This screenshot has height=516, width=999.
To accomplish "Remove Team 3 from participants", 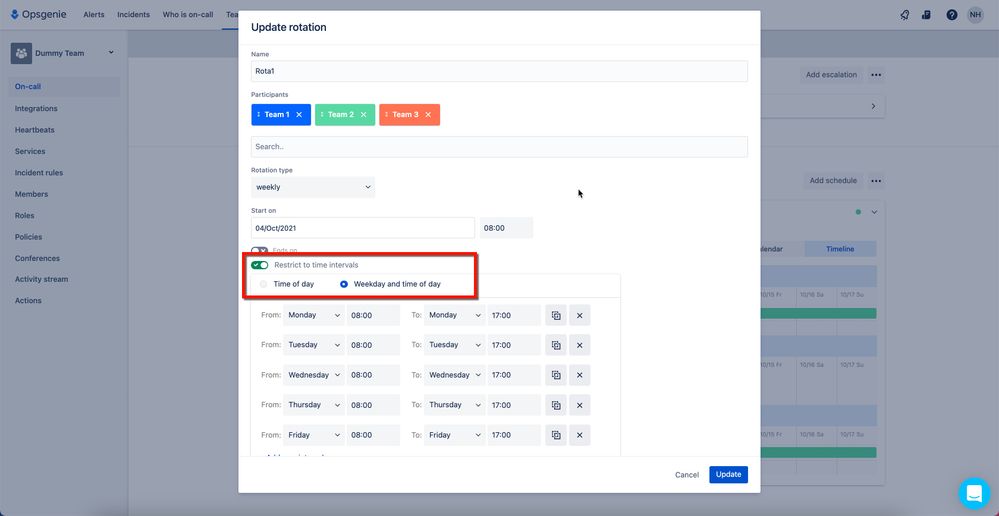I will pos(428,115).
